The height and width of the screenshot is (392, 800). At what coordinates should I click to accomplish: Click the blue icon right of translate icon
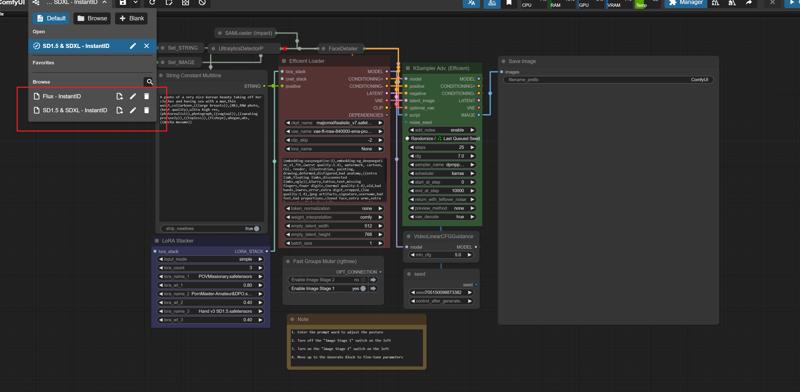coord(492,3)
